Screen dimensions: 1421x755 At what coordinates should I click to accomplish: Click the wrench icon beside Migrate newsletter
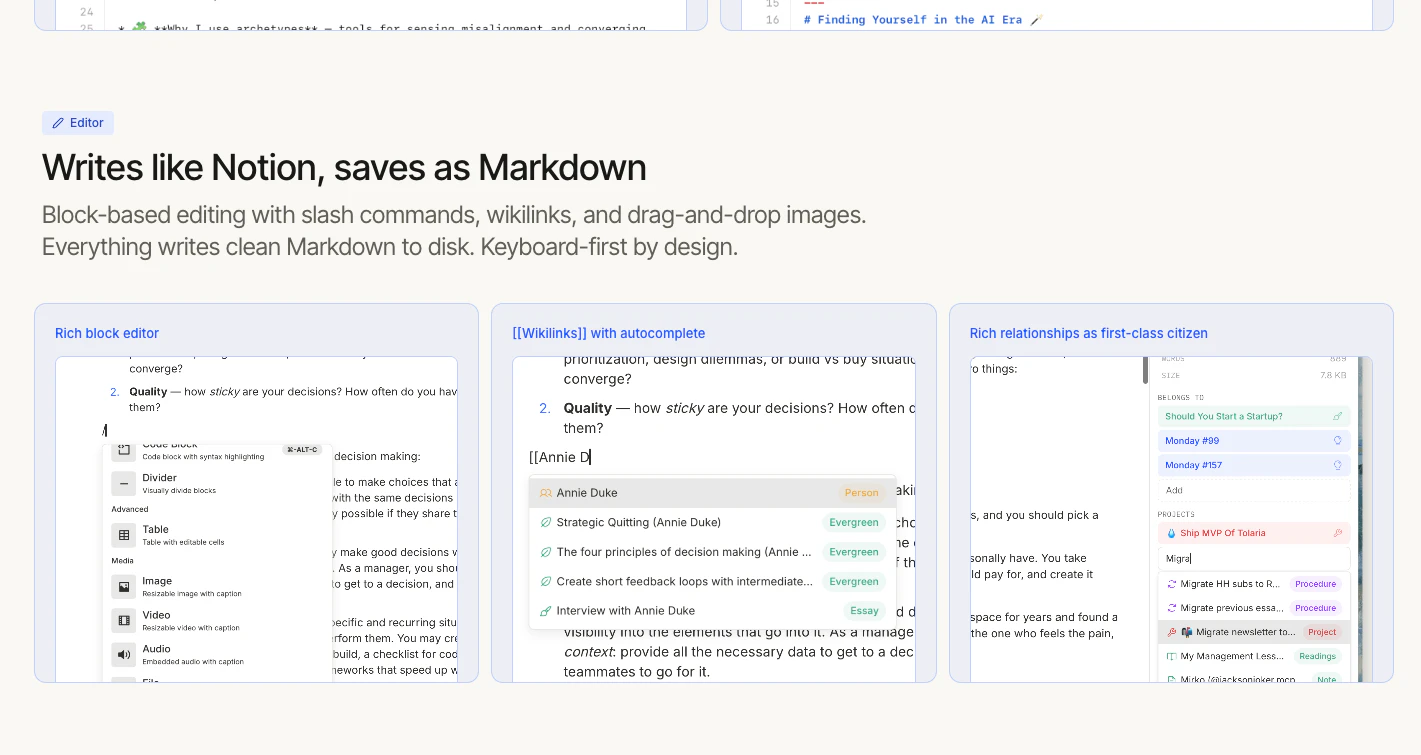[x=1171, y=632]
